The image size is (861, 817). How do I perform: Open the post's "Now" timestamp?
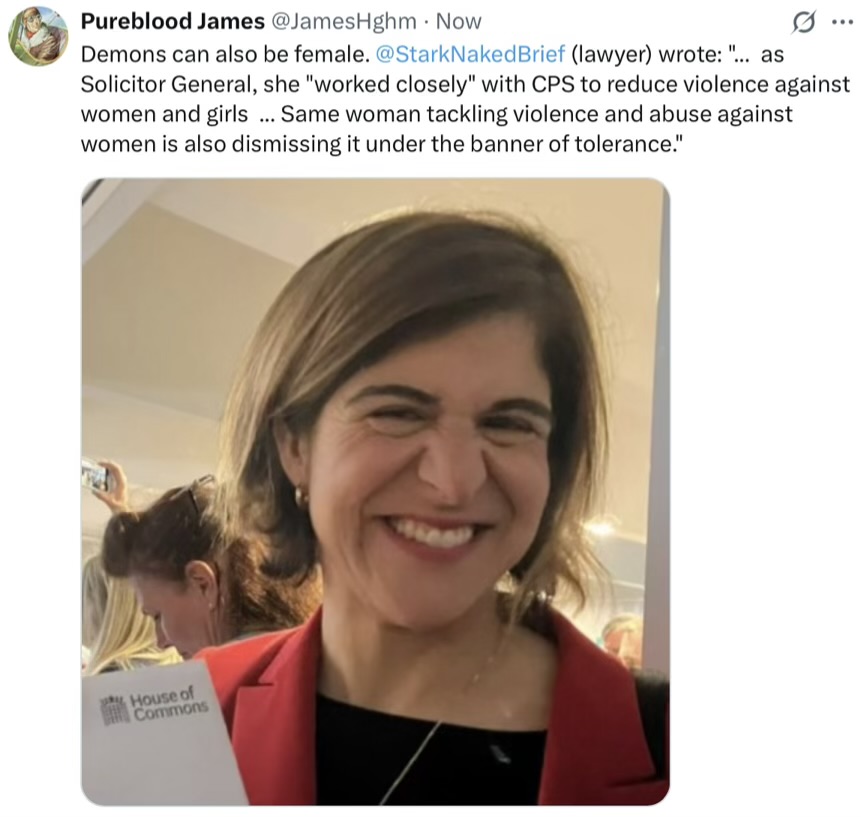point(459,21)
